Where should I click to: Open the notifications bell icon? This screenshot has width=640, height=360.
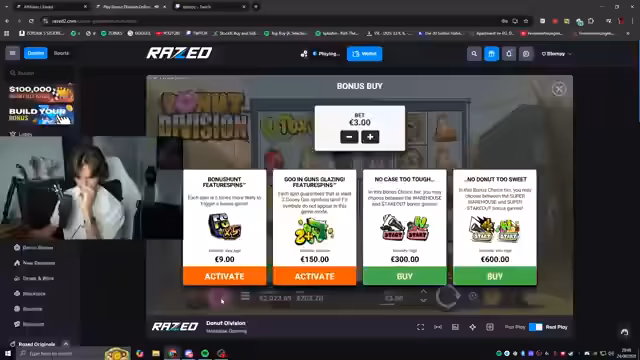(509, 53)
